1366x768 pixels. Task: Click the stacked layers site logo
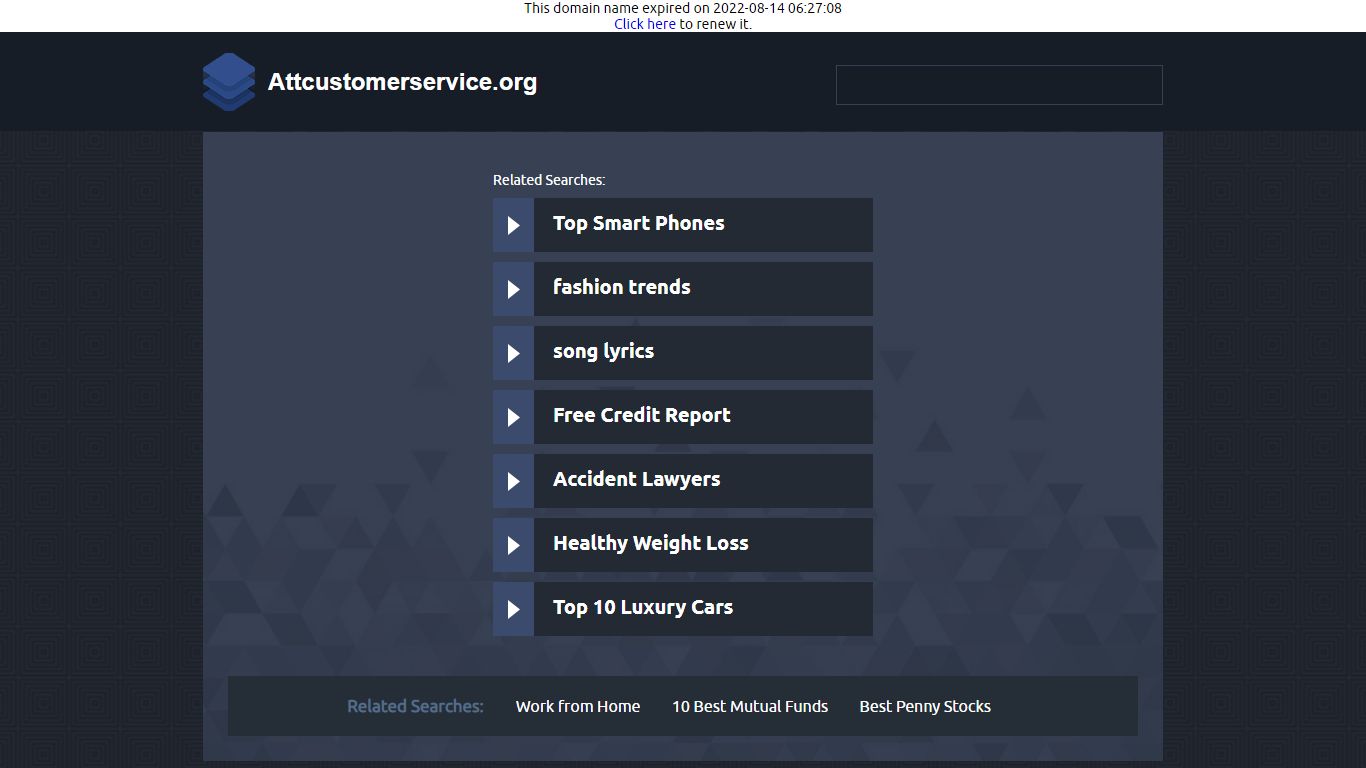229,82
